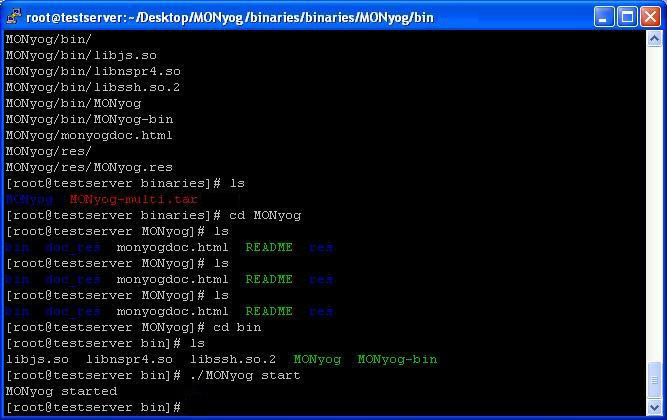Screen dimensions: 667x420
Task: Click the './MONyog start' command text
Action: tap(245, 375)
